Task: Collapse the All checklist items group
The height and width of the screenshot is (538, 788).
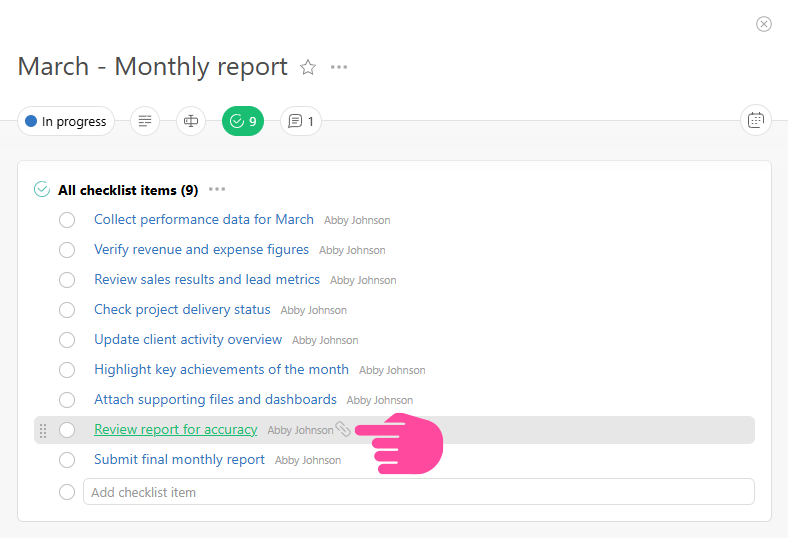Action: pos(42,189)
